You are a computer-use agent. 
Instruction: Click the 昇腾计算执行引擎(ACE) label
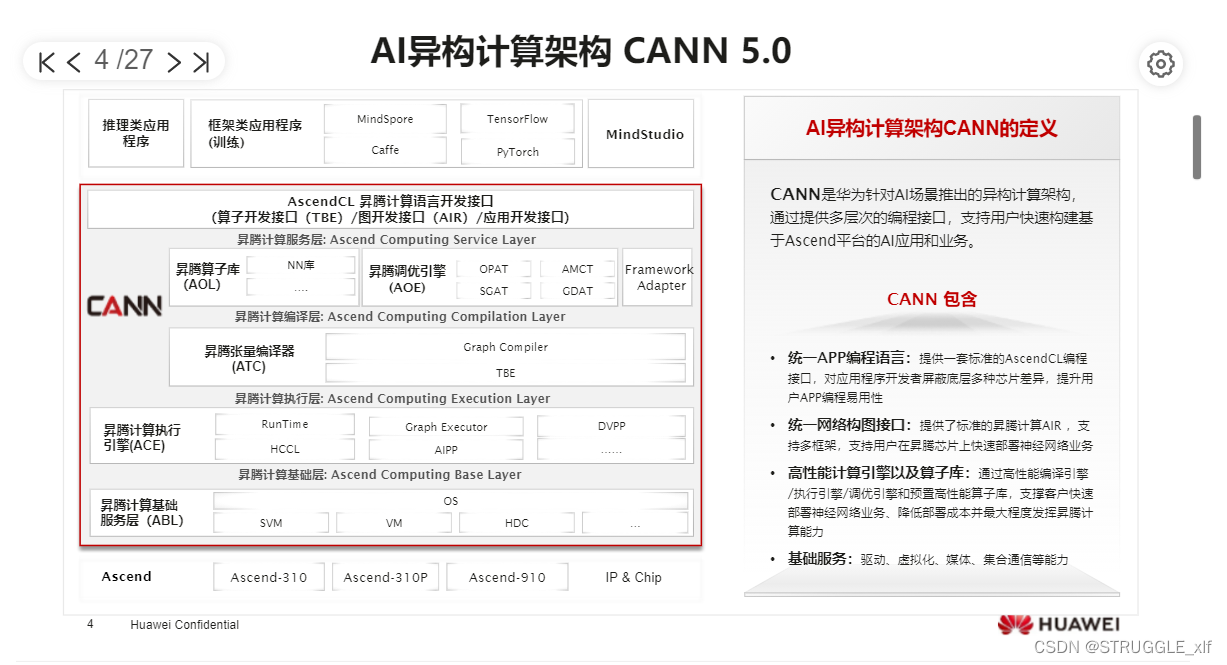142,438
